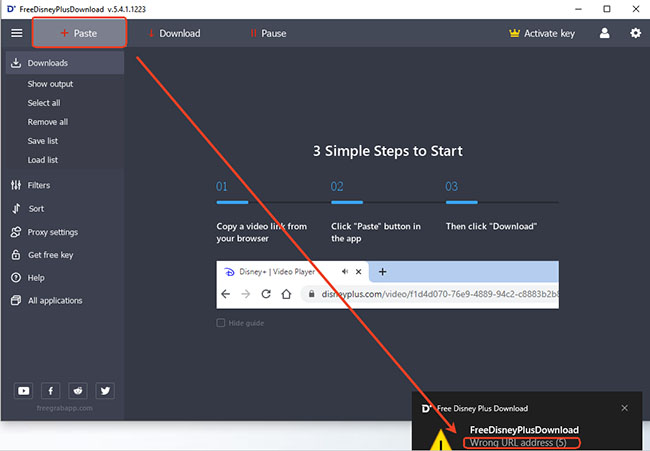Click FreeDisneyPlusDownload notification title
Image resolution: width=650 pixels, height=451 pixels.
click(x=524, y=430)
